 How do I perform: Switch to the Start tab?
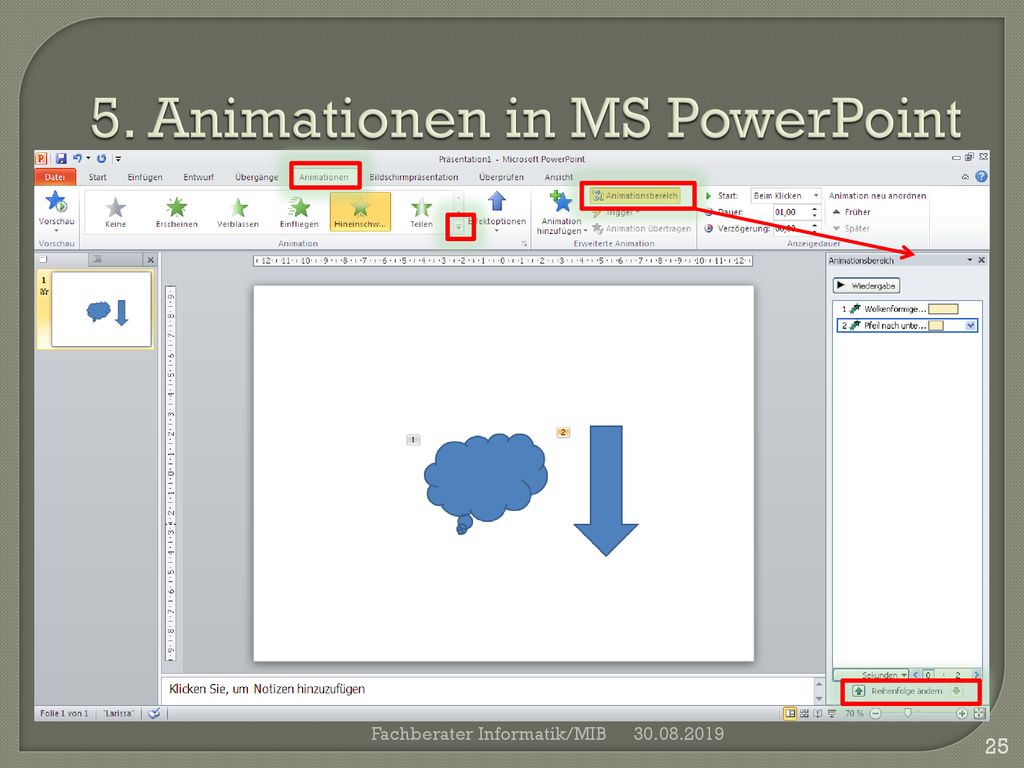tap(97, 177)
